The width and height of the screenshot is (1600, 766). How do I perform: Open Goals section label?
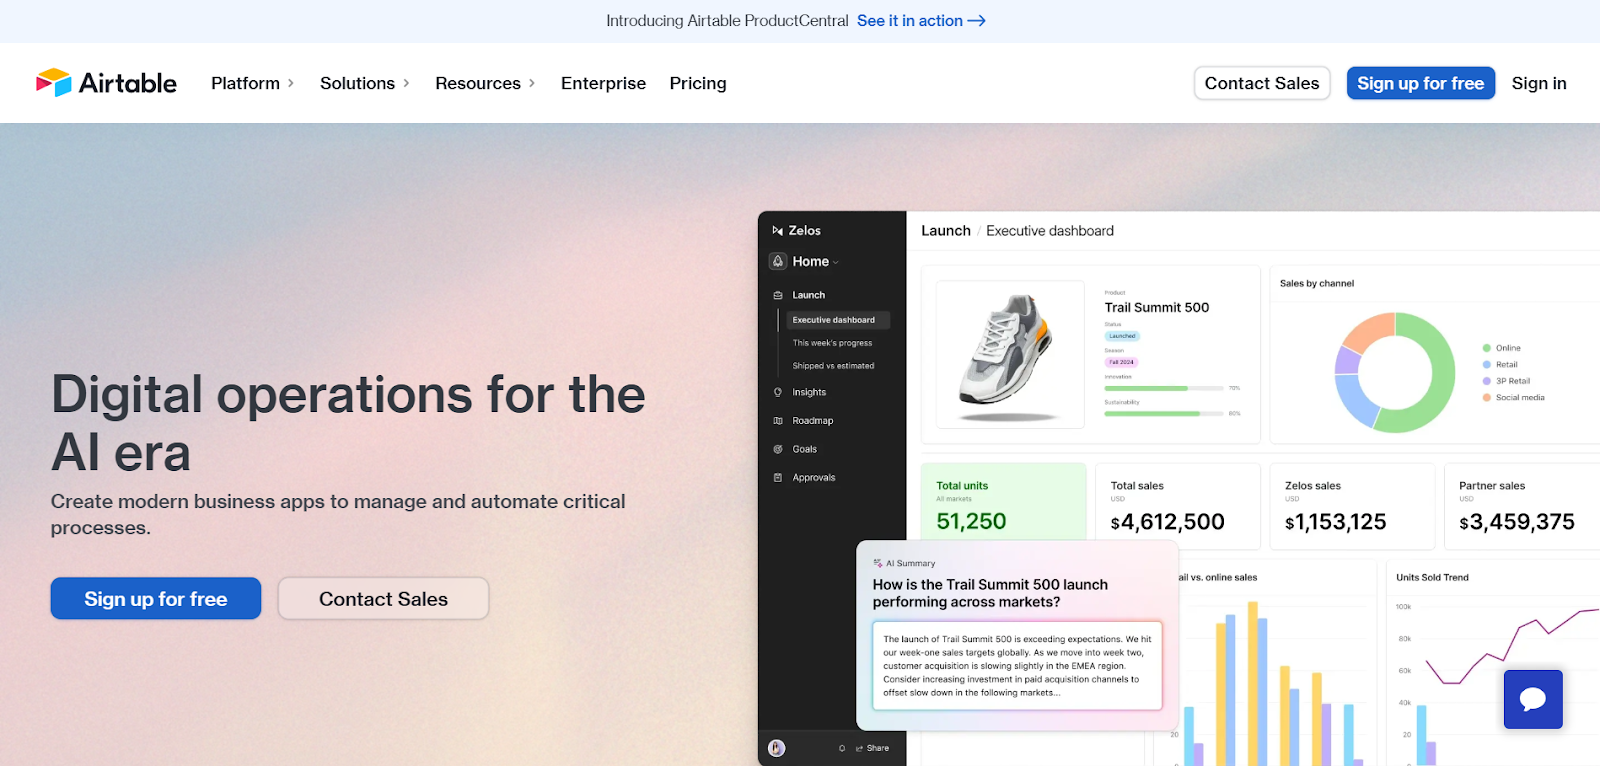805,449
